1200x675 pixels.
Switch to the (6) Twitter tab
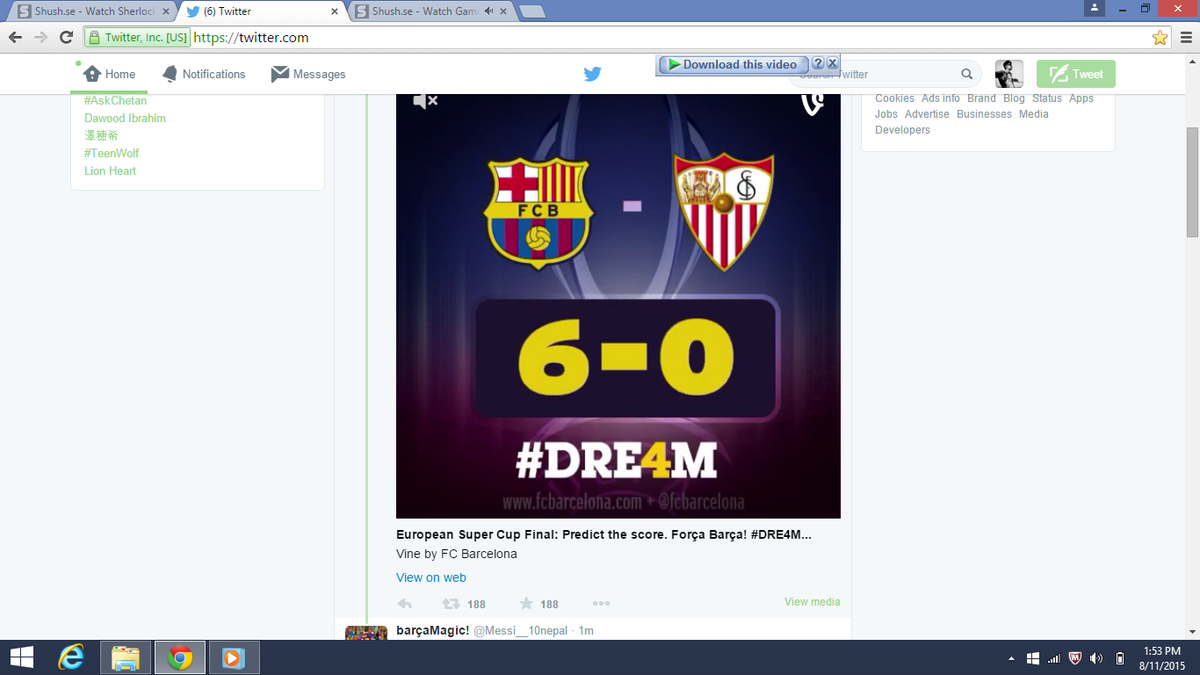point(262,11)
